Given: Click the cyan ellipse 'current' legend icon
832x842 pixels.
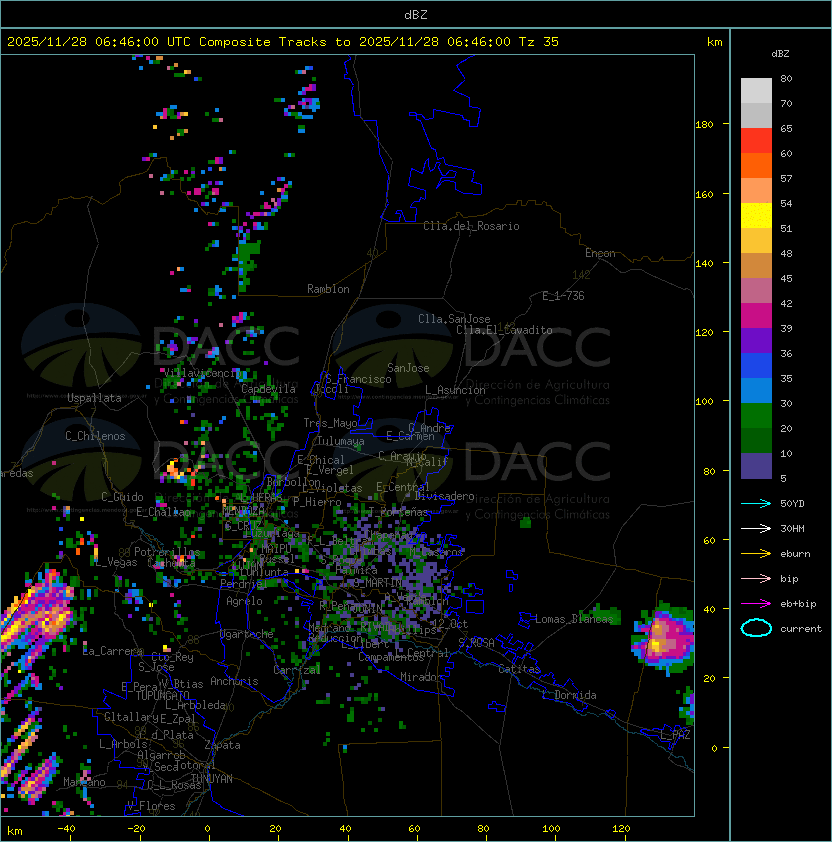Looking at the screenshot, I should point(756,628).
